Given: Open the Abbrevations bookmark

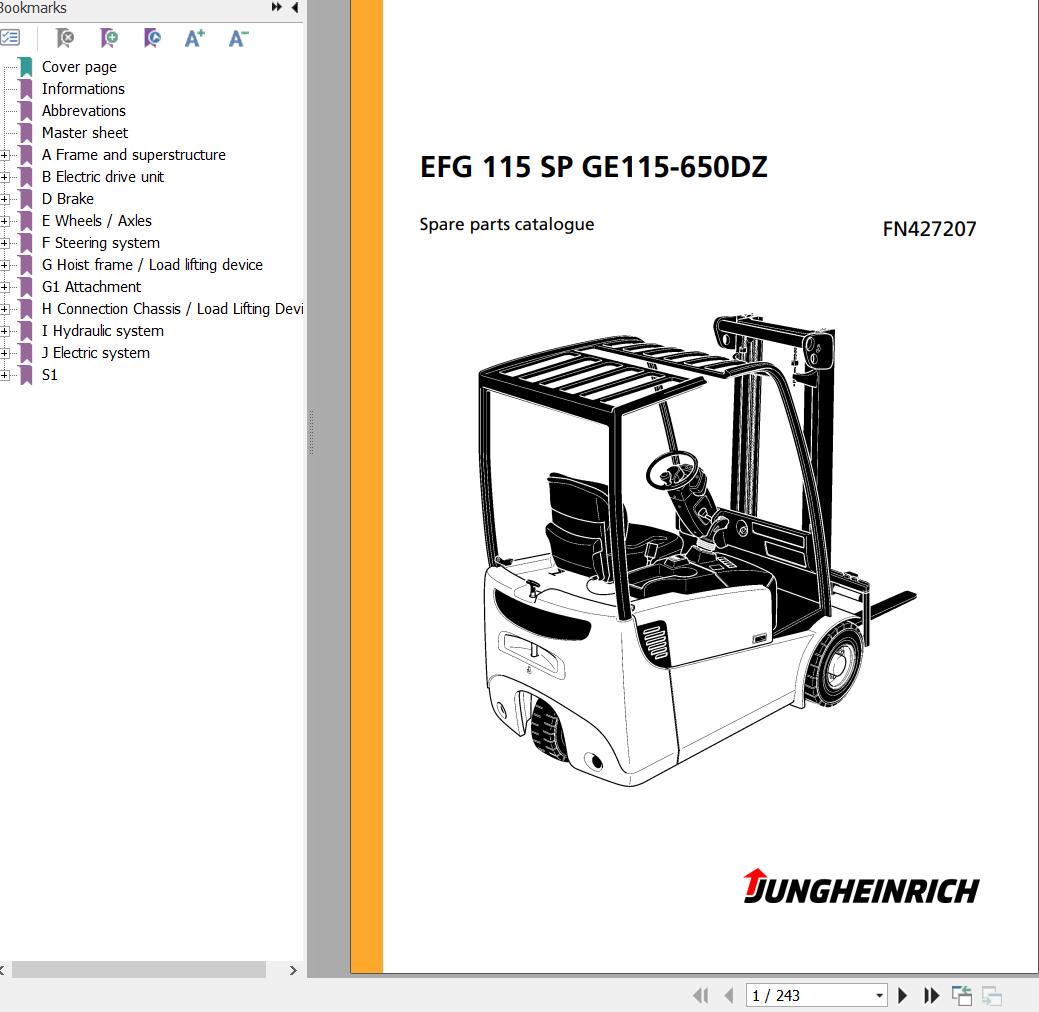Looking at the screenshot, I should [x=83, y=111].
